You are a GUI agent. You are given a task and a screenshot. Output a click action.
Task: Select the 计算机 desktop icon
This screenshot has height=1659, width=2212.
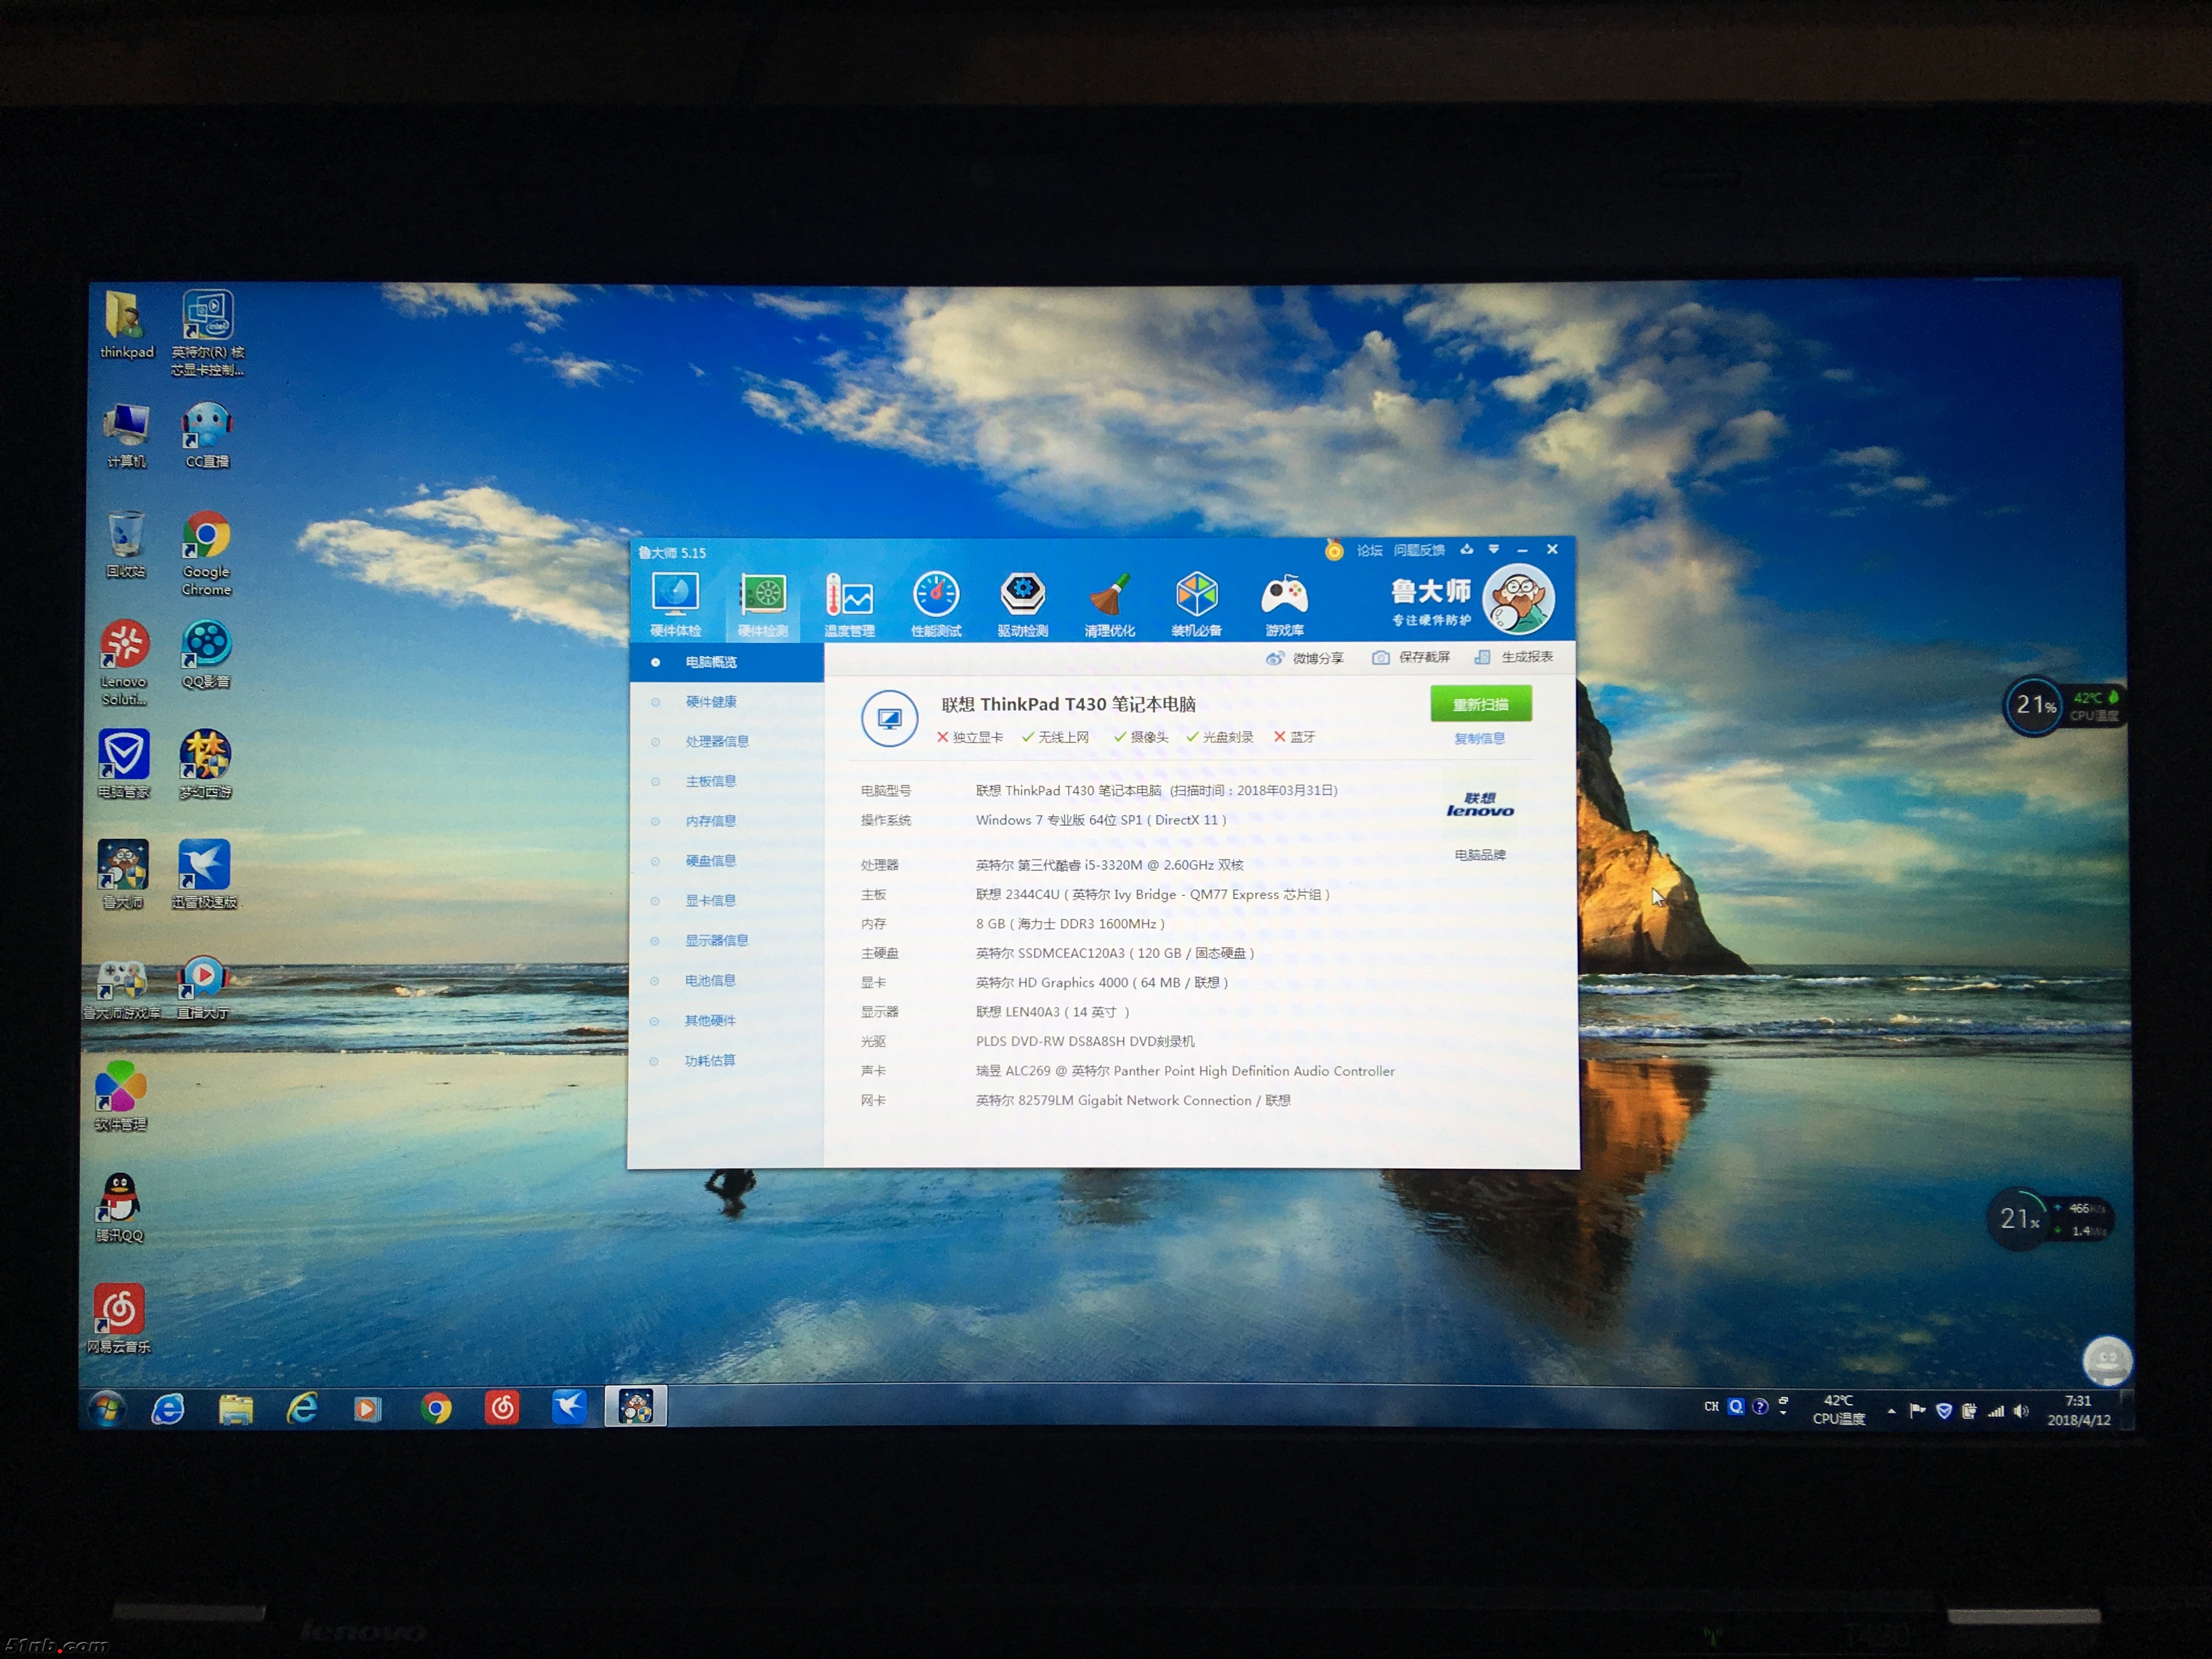[126, 437]
